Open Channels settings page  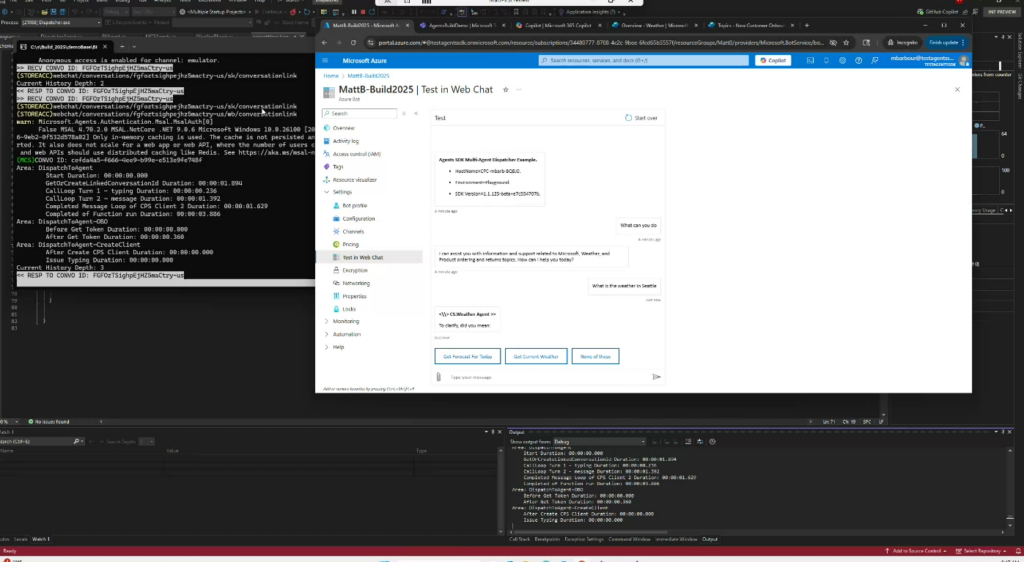(353, 232)
